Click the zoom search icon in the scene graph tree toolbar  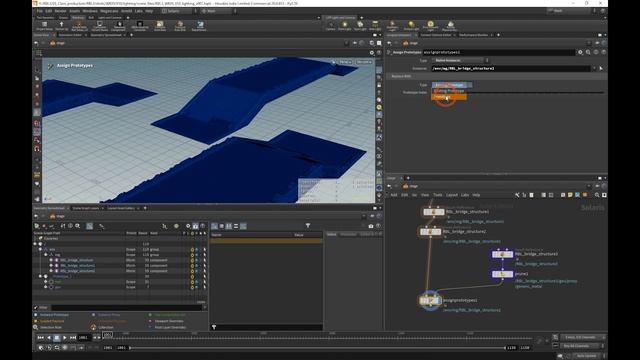click(78, 226)
